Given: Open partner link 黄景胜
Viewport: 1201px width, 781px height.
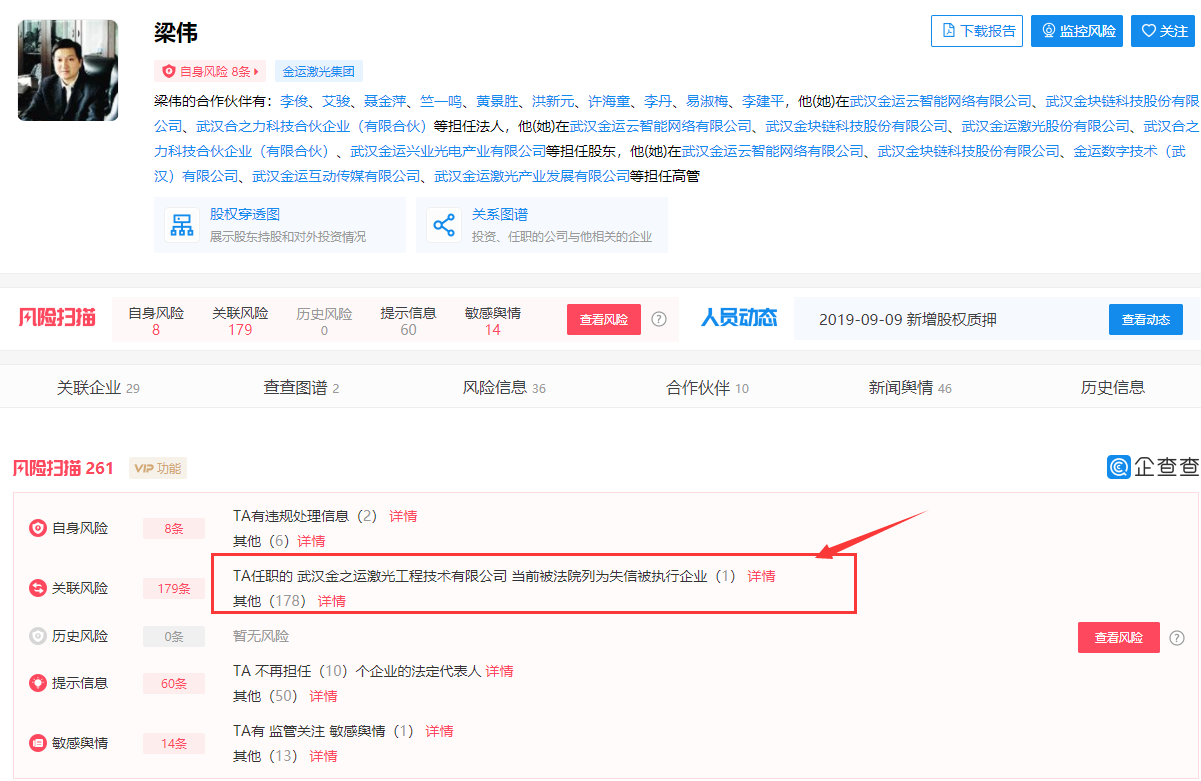Looking at the screenshot, I should point(497,102).
